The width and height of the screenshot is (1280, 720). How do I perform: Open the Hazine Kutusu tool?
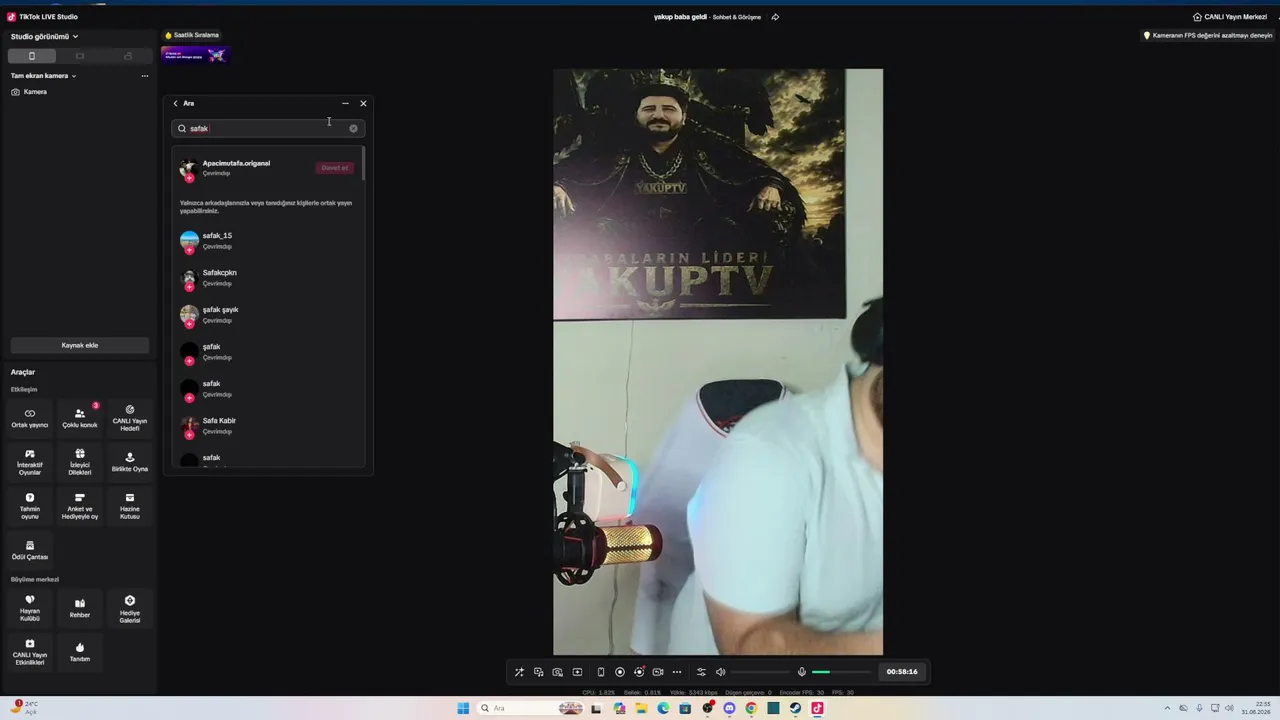tap(130, 505)
